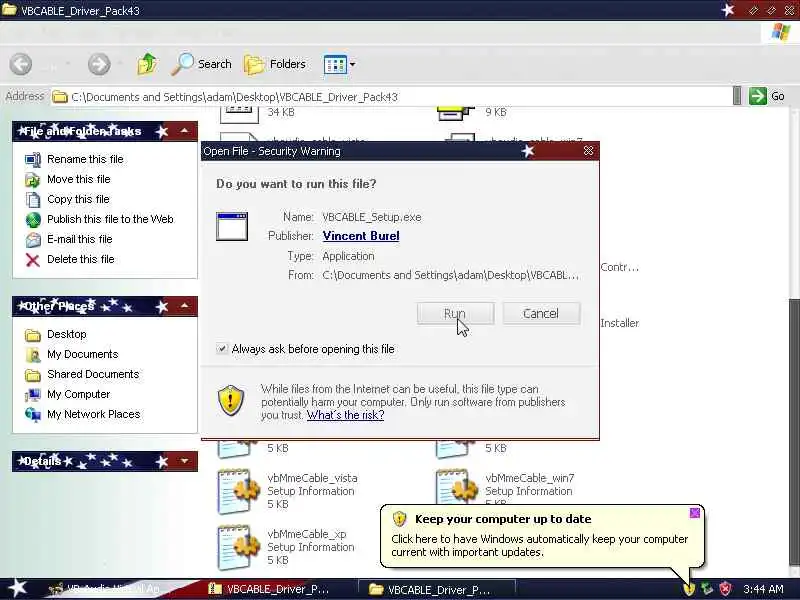Image resolution: width=800 pixels, height=600 pixels.
Task: Open Shared Documents link
Action: point(93,374)
